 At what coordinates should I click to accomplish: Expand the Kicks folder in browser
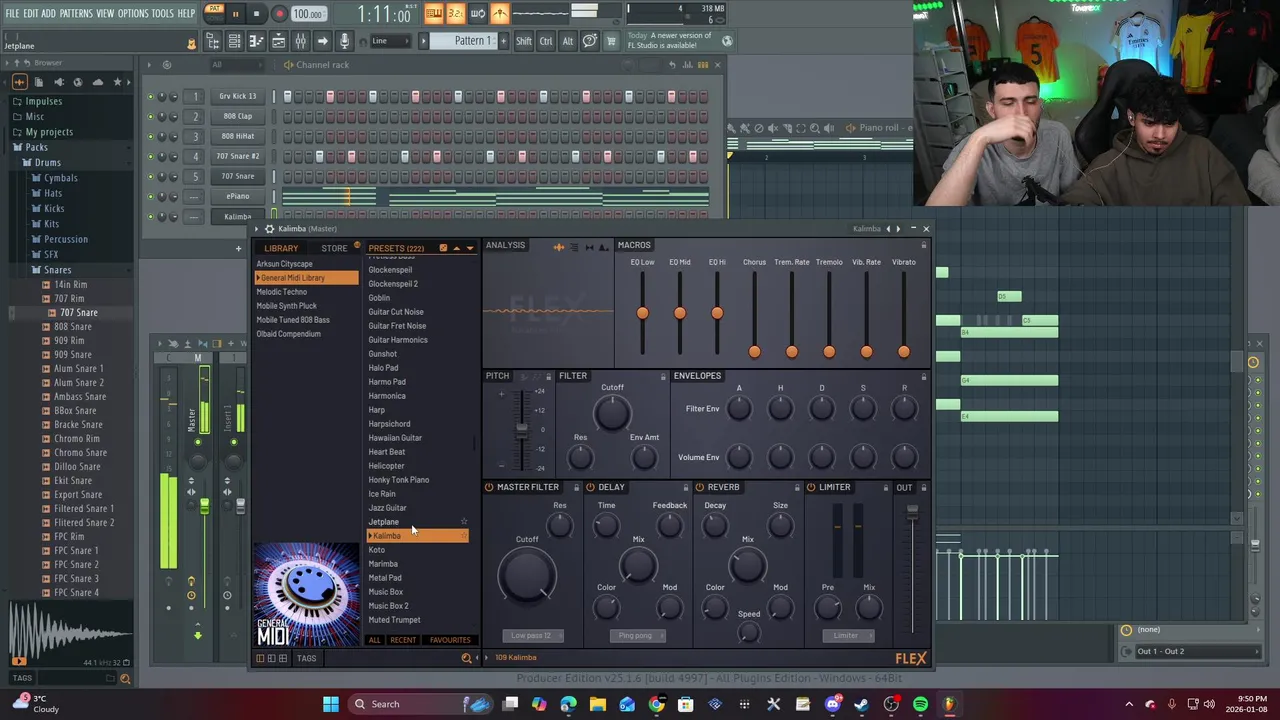click(54, 208)
